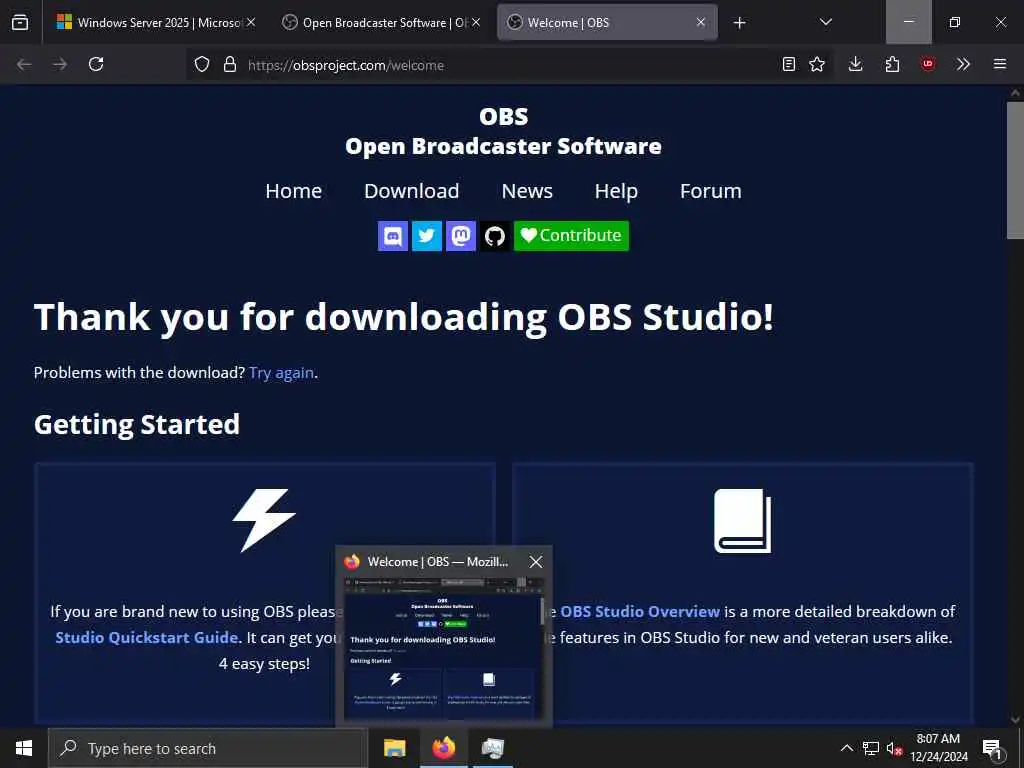
Task: Open the downloads panel
Action: pyautogui.click(x=856, y=64)
